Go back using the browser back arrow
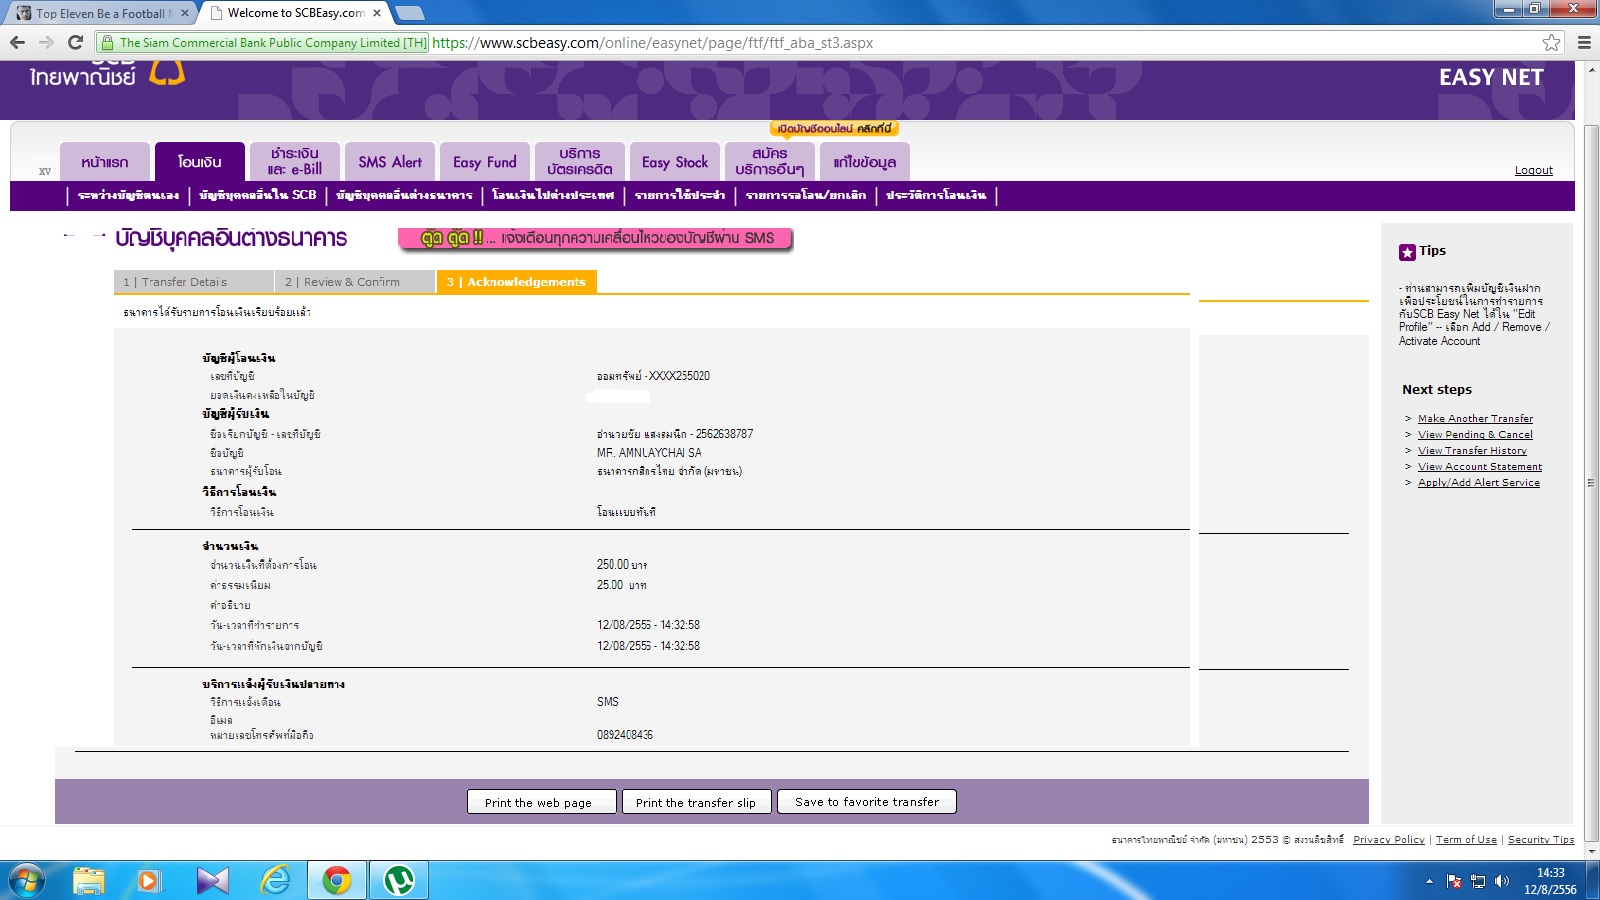 pyautogui.click(x=17, y=43)
